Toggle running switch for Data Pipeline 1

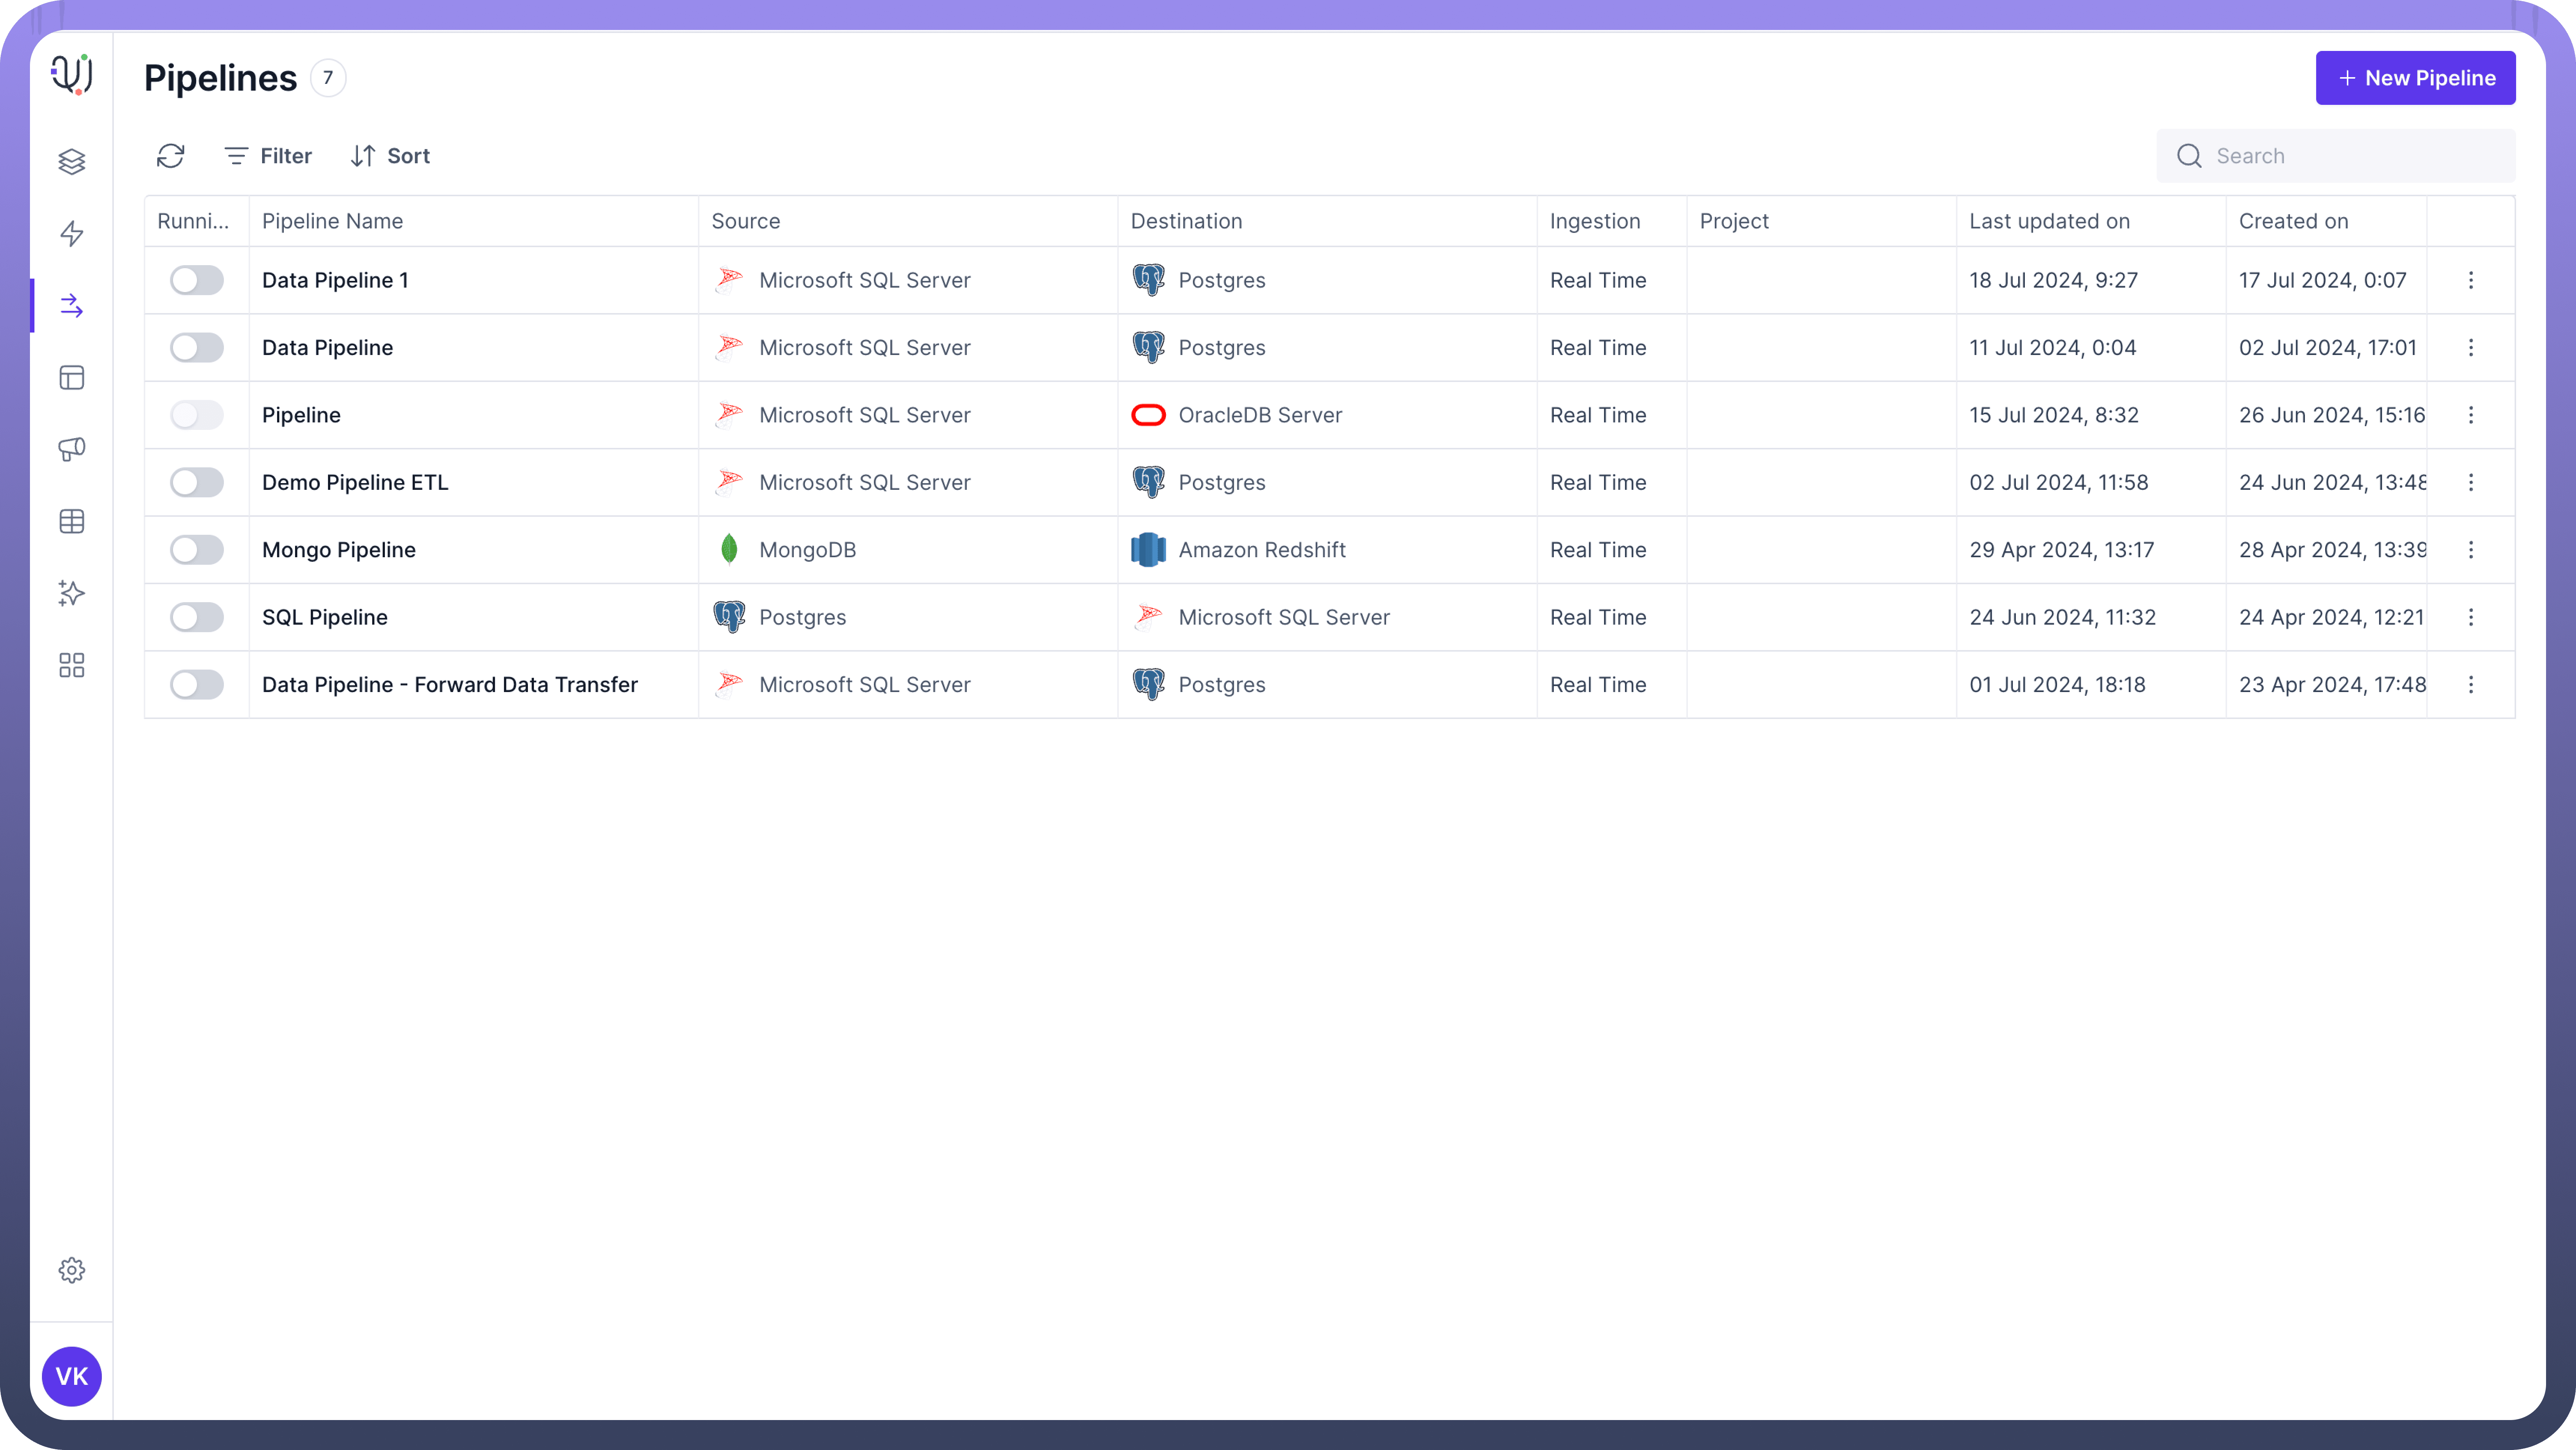coord(196,280)
